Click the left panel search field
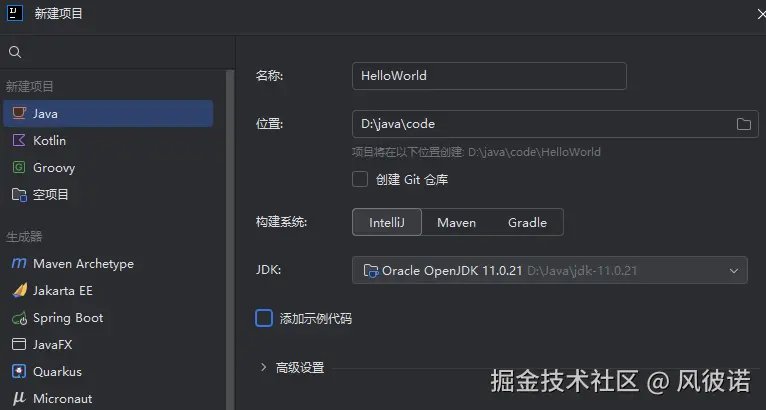766x410 pixels. pos(117,52)
